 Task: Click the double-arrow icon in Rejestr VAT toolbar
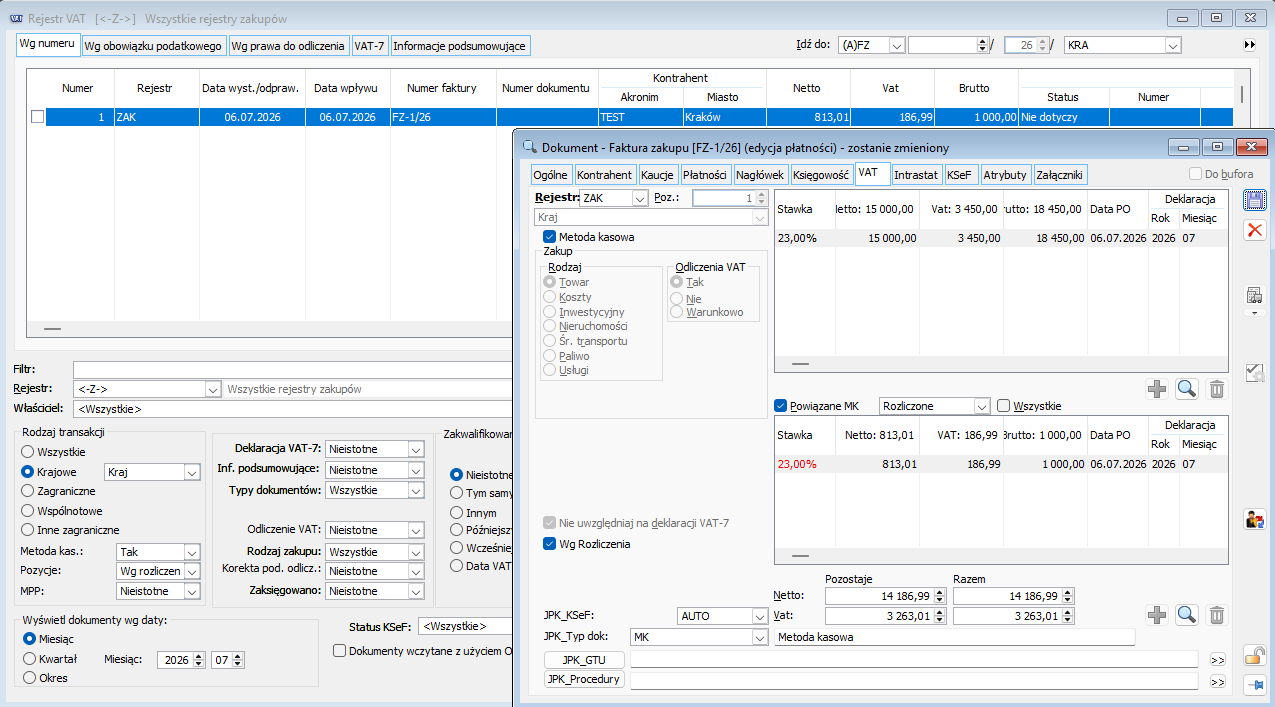point(1249,45)
